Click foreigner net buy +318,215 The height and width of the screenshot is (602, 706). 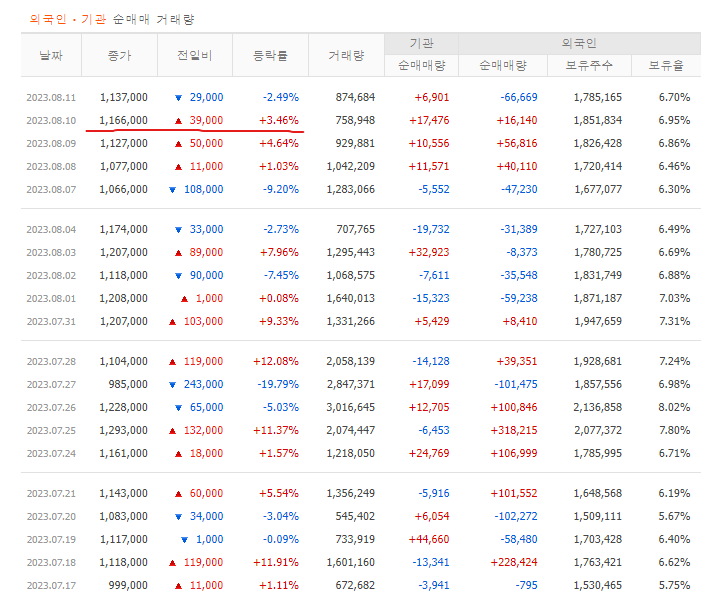(x=514, y=430)
